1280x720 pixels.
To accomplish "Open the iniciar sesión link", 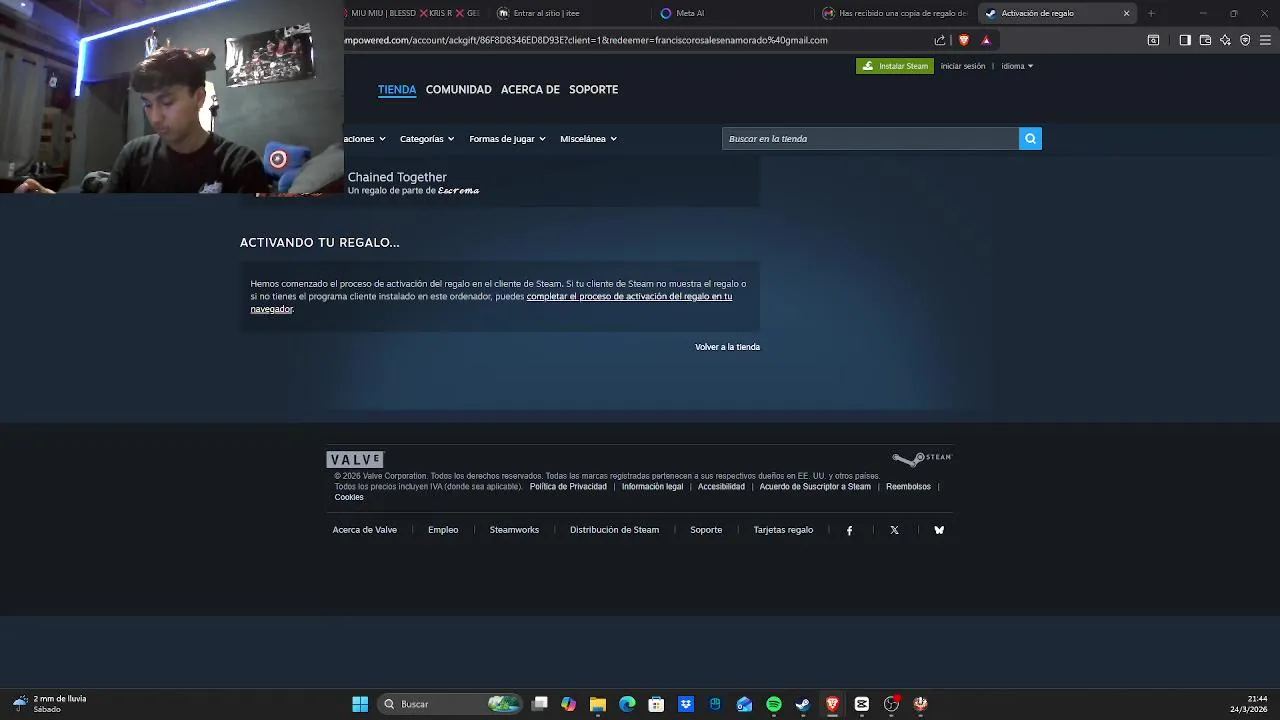I will pos(963,66).
